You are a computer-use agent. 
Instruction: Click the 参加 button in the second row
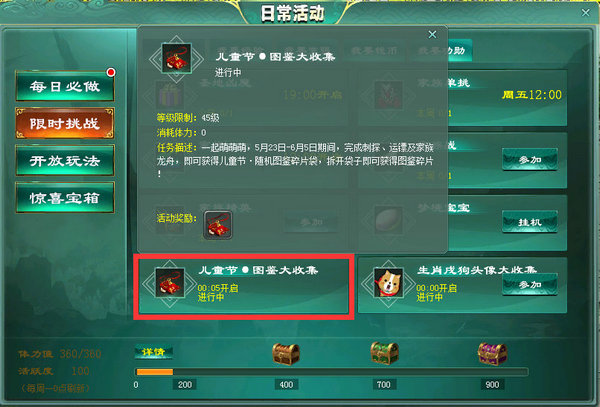tap(530, 160)
